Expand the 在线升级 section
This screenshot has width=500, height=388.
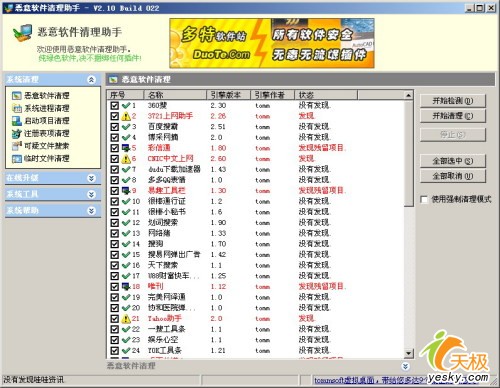(x=91, y=178)
